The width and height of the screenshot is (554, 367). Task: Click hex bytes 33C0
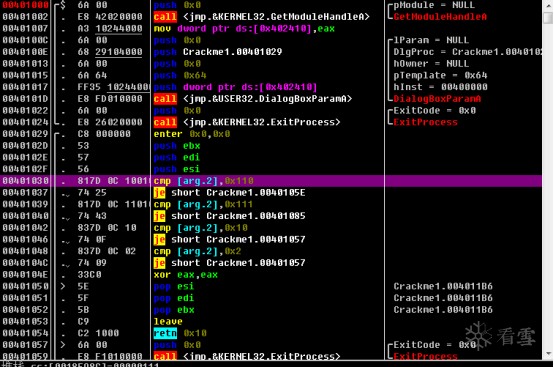(89, 274)
